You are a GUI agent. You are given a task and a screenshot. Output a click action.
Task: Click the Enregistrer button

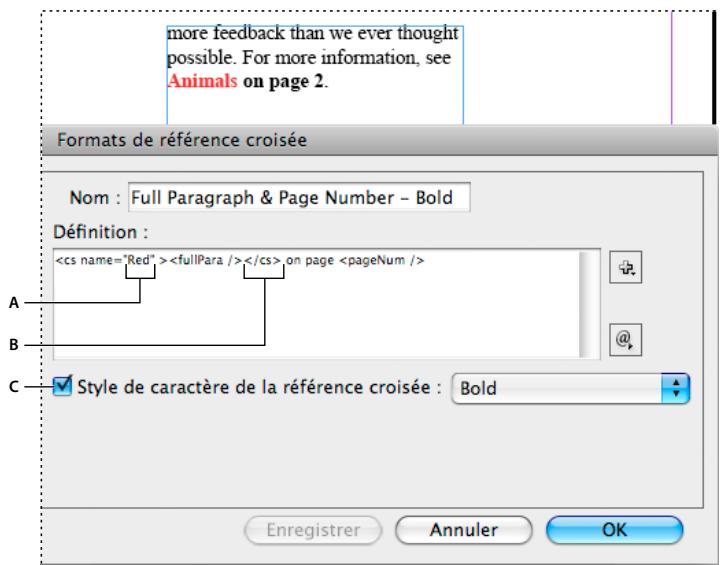(313, 530)
